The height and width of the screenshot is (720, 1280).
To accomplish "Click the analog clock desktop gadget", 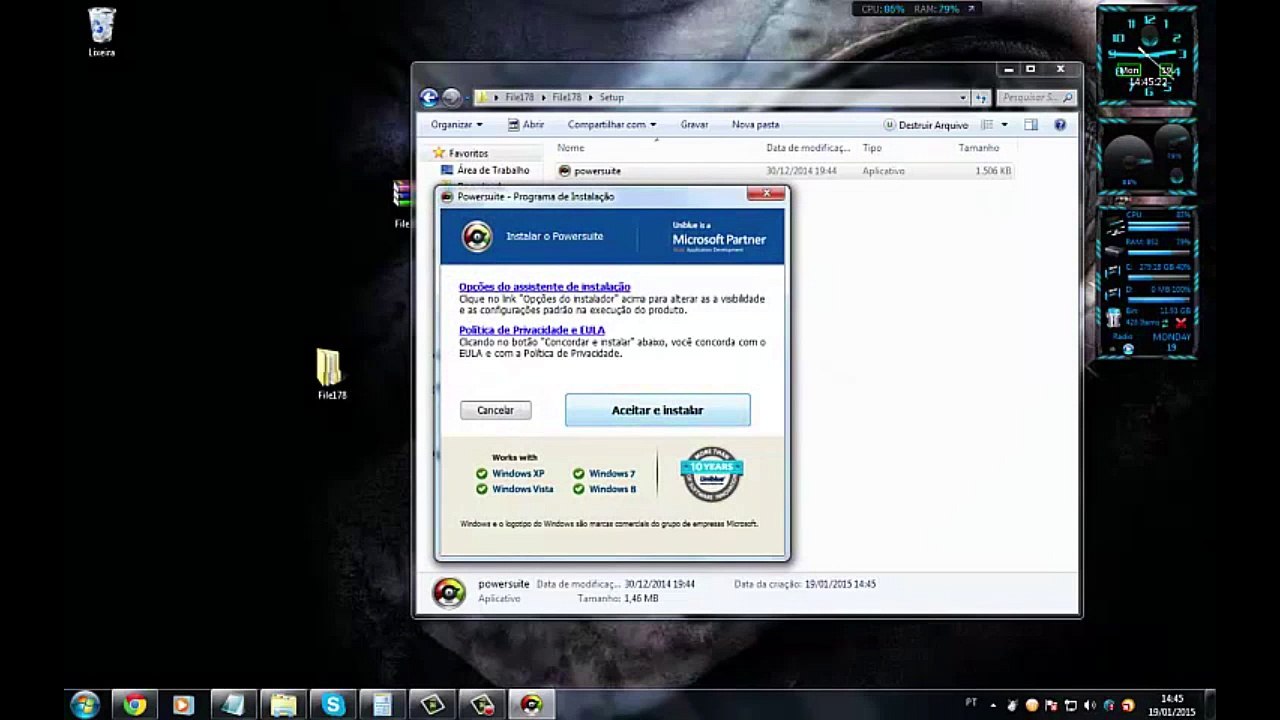I will coord(1148,55).
